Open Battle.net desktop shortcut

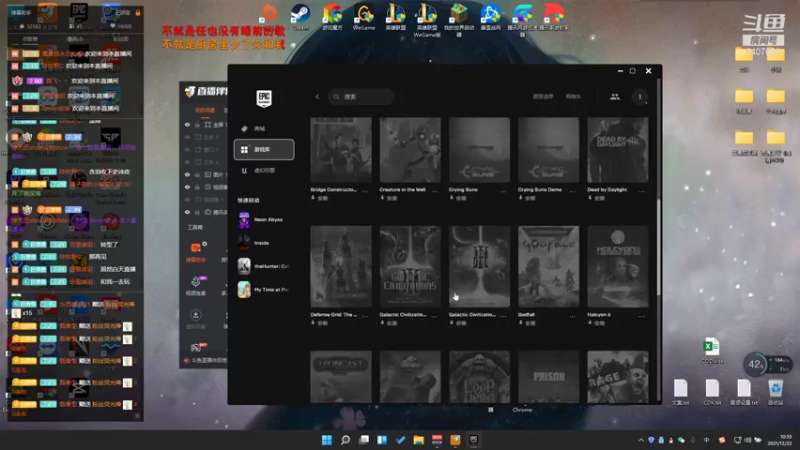490,17
